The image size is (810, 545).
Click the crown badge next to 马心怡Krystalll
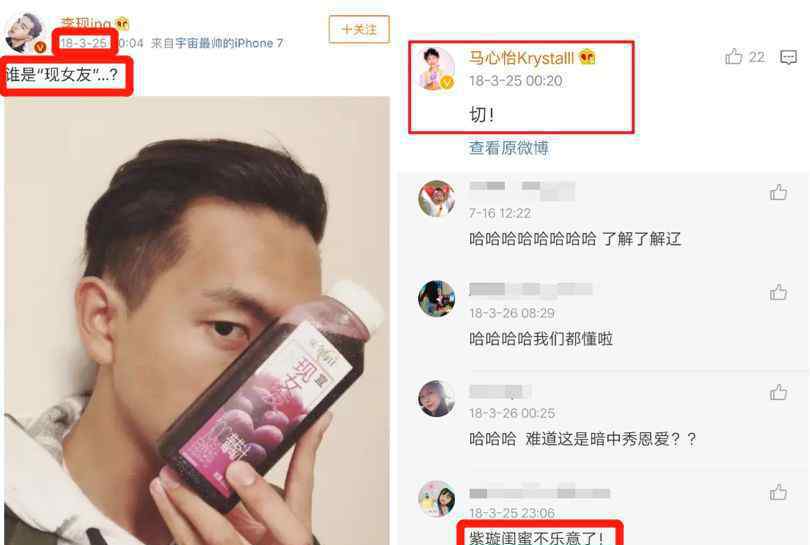(587, 56)
